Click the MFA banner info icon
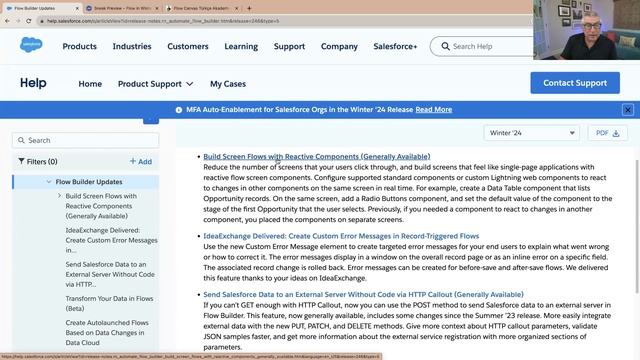Viewport: 640px width, 360px height. (x=179, y=110)
